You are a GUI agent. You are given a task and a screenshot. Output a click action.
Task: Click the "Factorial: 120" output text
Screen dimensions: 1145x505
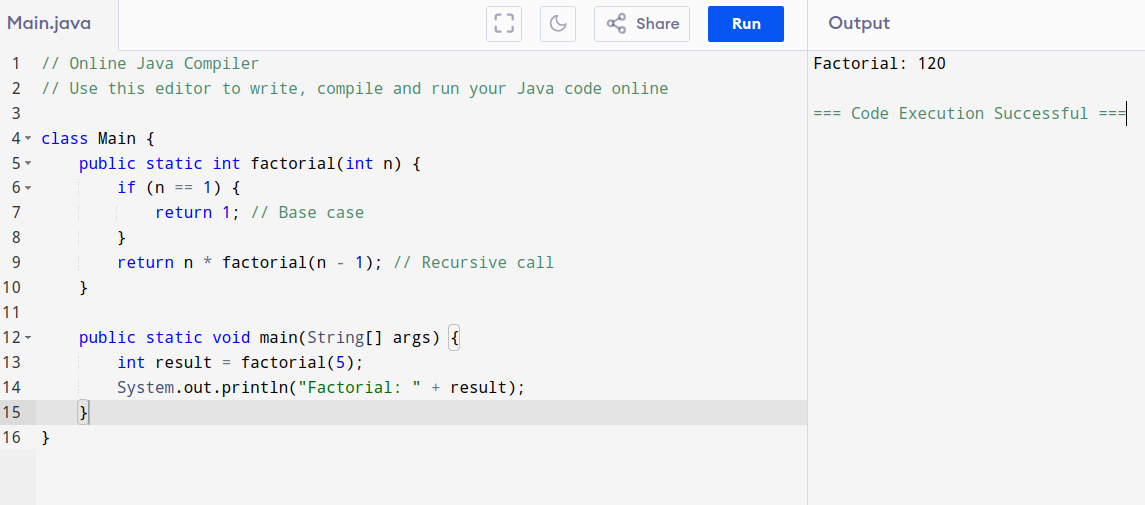click(879, 64)
